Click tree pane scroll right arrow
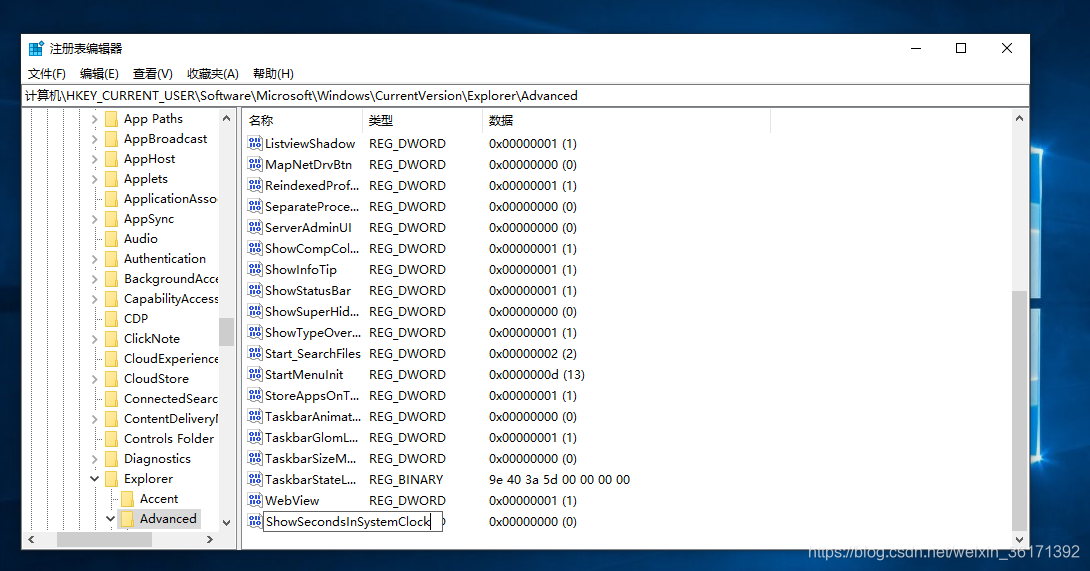 click(x=210, y=540)
